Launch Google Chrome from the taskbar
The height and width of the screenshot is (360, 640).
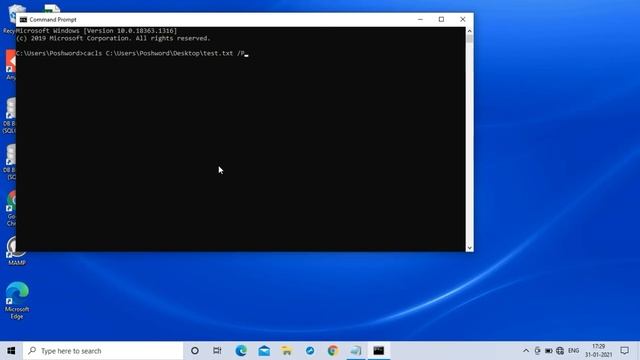(333, 351)
